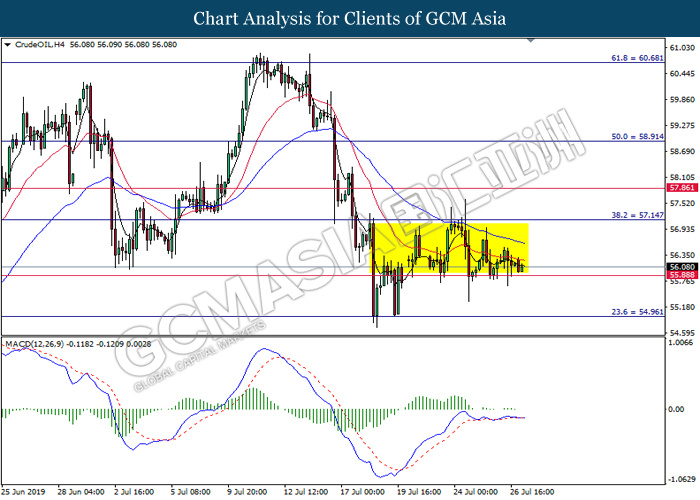Click the 24 Jul 00:00 time label

pyautogui.click(x=476, y=492)
